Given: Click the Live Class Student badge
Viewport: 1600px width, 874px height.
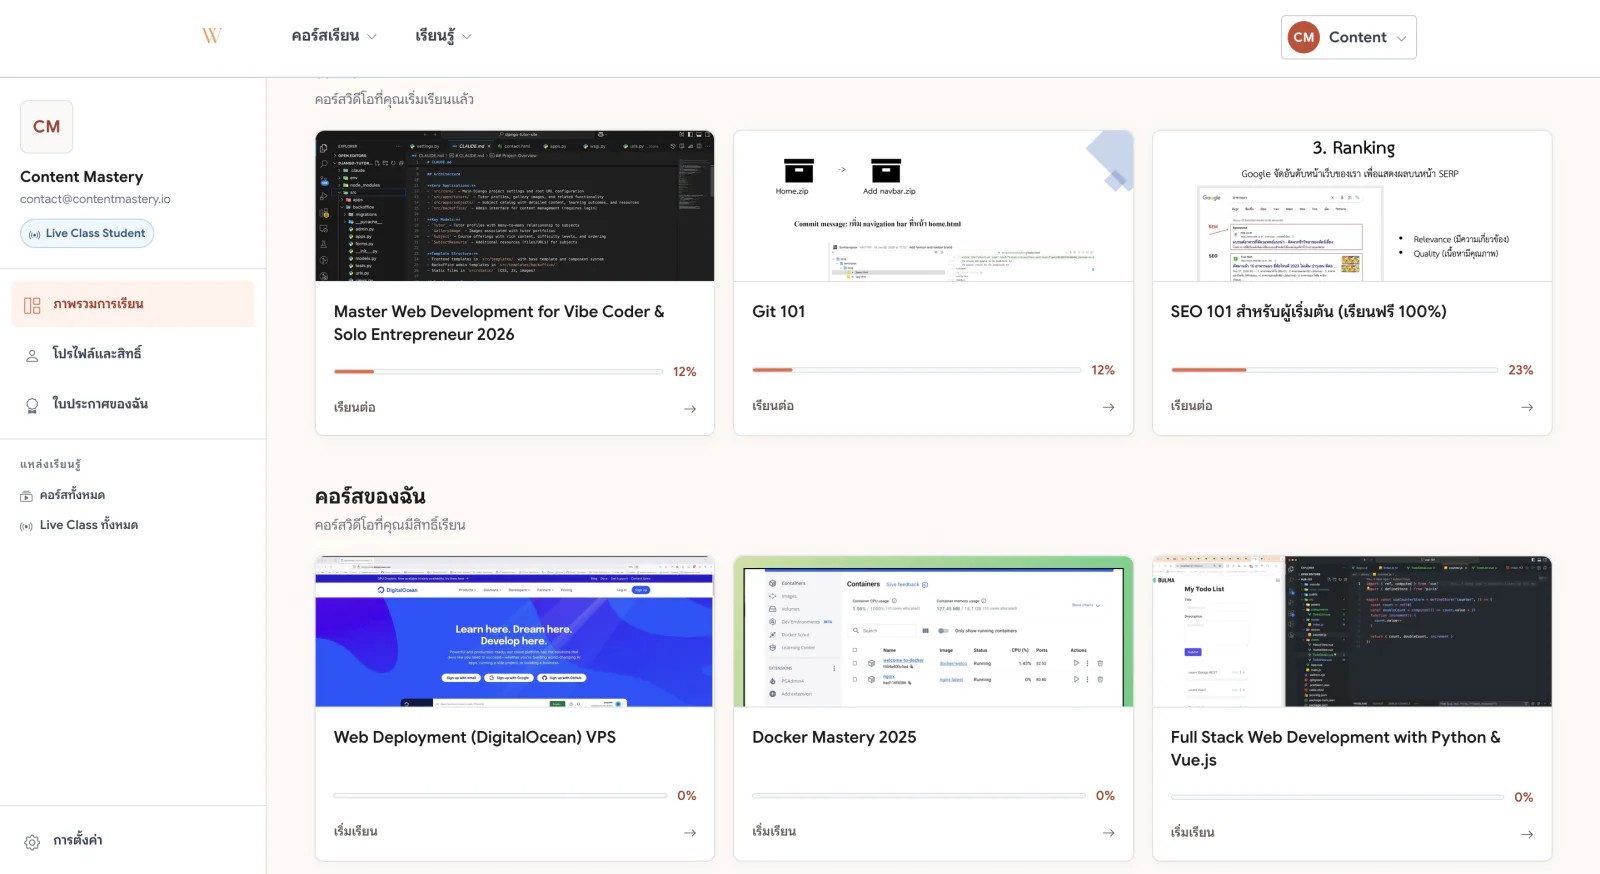Looking at the screenshot, I should (87, 233).
